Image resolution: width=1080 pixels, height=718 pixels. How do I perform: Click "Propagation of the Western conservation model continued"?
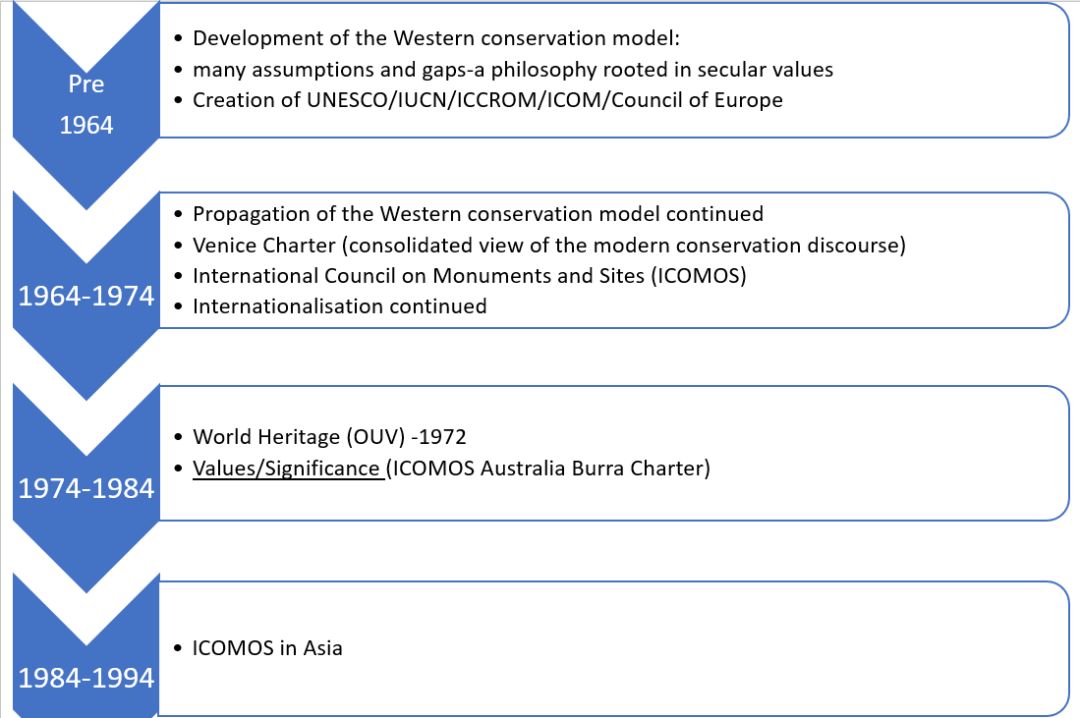(x=478, y=214)
